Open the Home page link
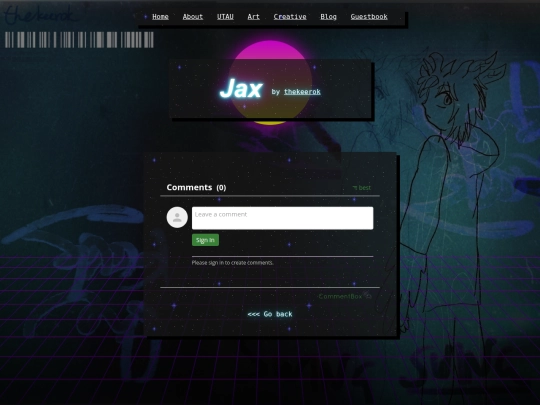Image resolution: width=540 pixels, height=405 pixels. [x=160, y=17]
